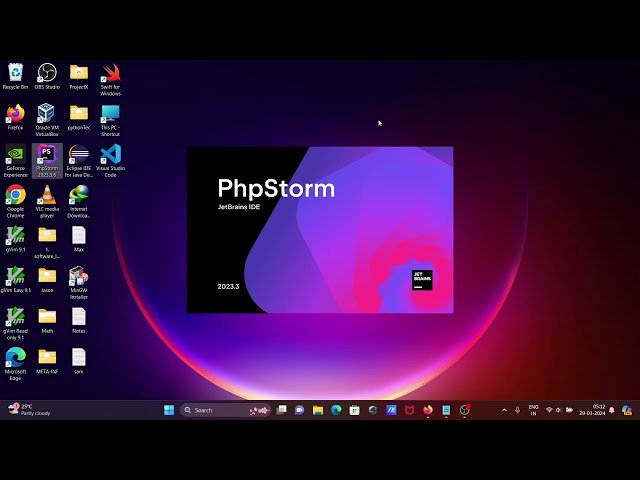The image size is (640, 480).
Task: Select the VLC media player icon
Action: pos(47,201)
